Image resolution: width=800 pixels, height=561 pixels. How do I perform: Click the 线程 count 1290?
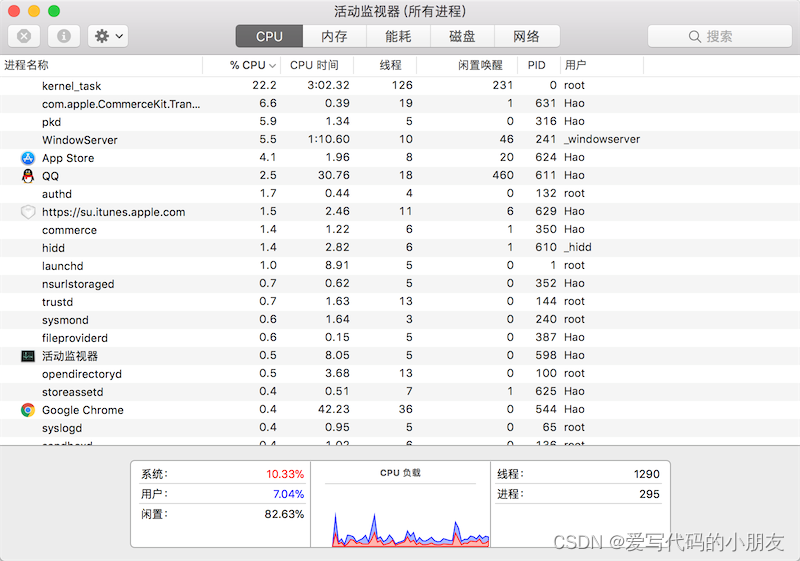pos(646,474)
